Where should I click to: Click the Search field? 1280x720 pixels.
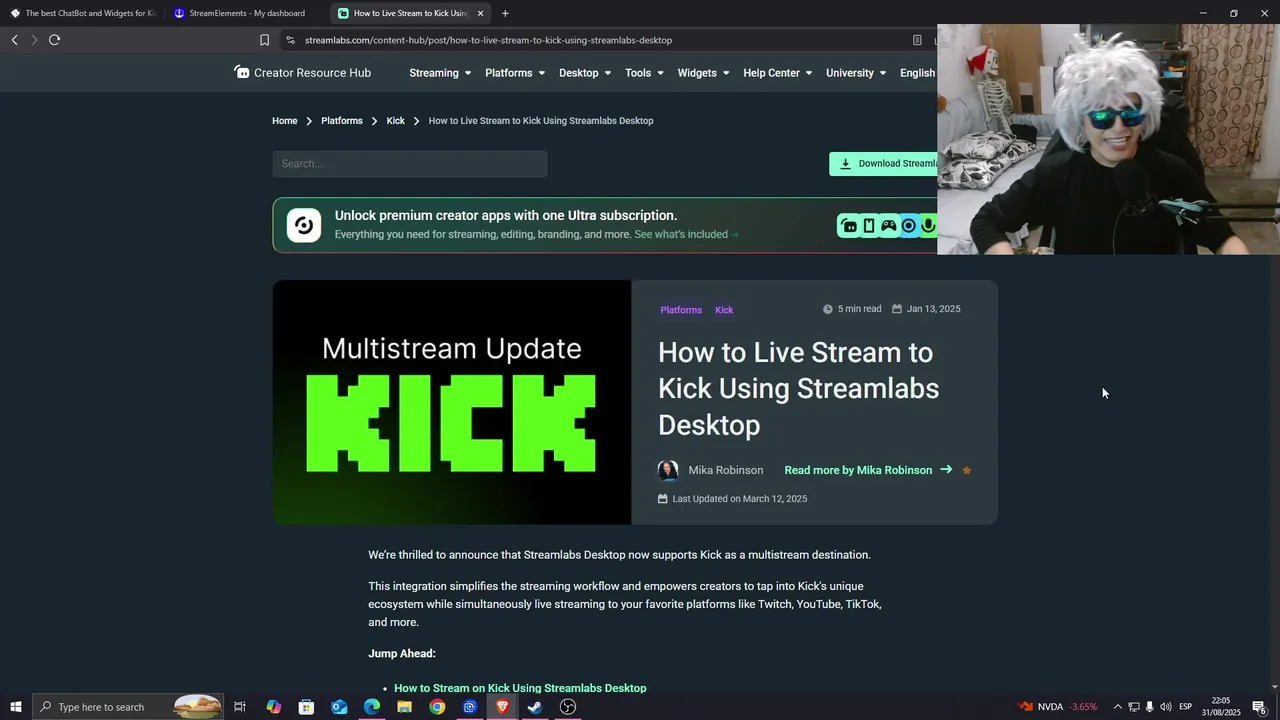pos(410,164)
